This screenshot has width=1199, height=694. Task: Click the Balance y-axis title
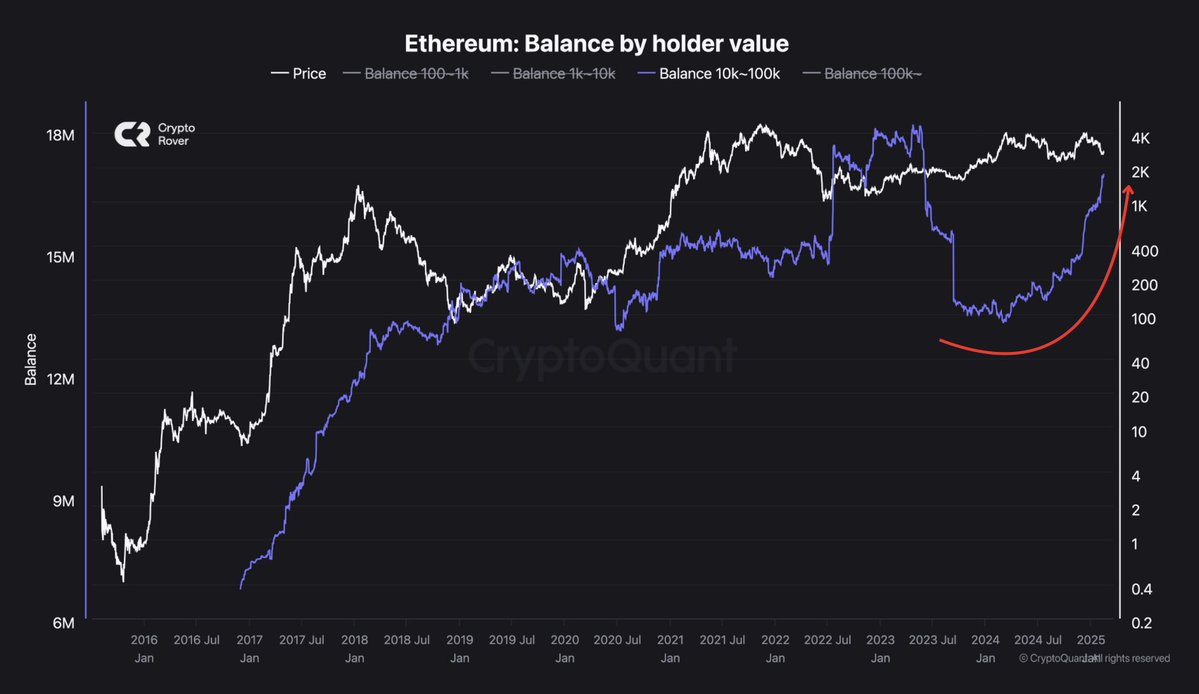pos(31,359)
